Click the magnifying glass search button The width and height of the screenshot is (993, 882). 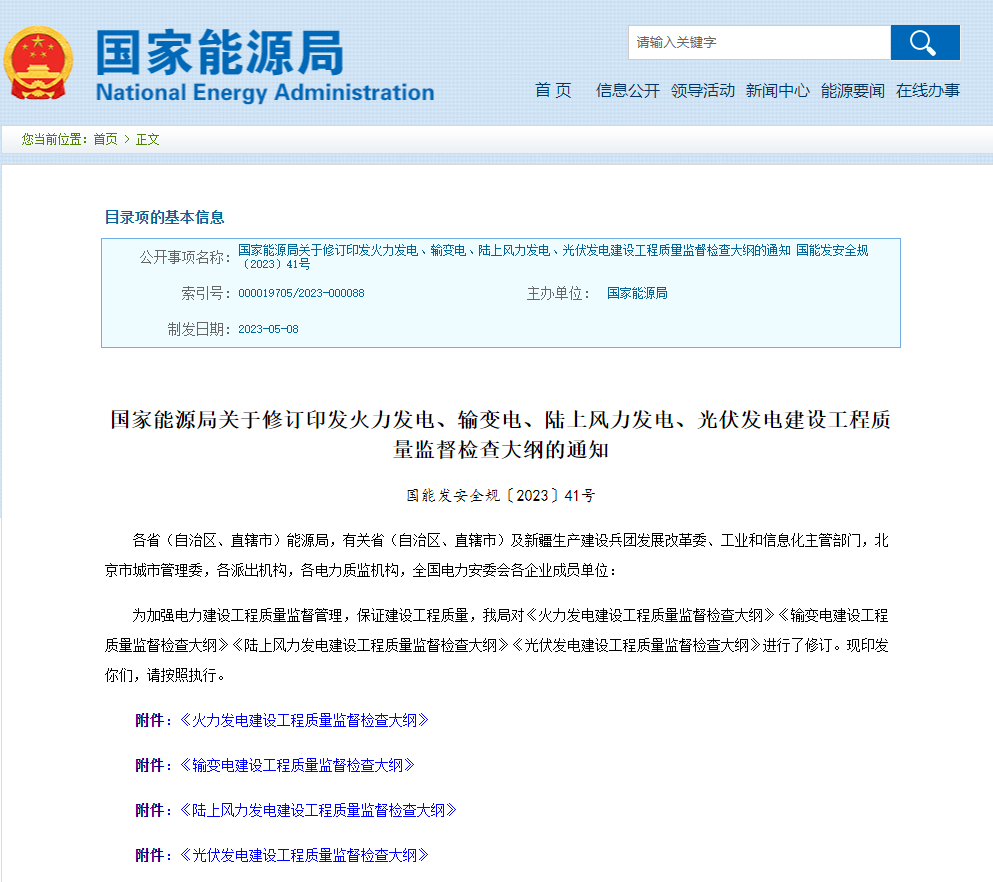tap(924, 43)
